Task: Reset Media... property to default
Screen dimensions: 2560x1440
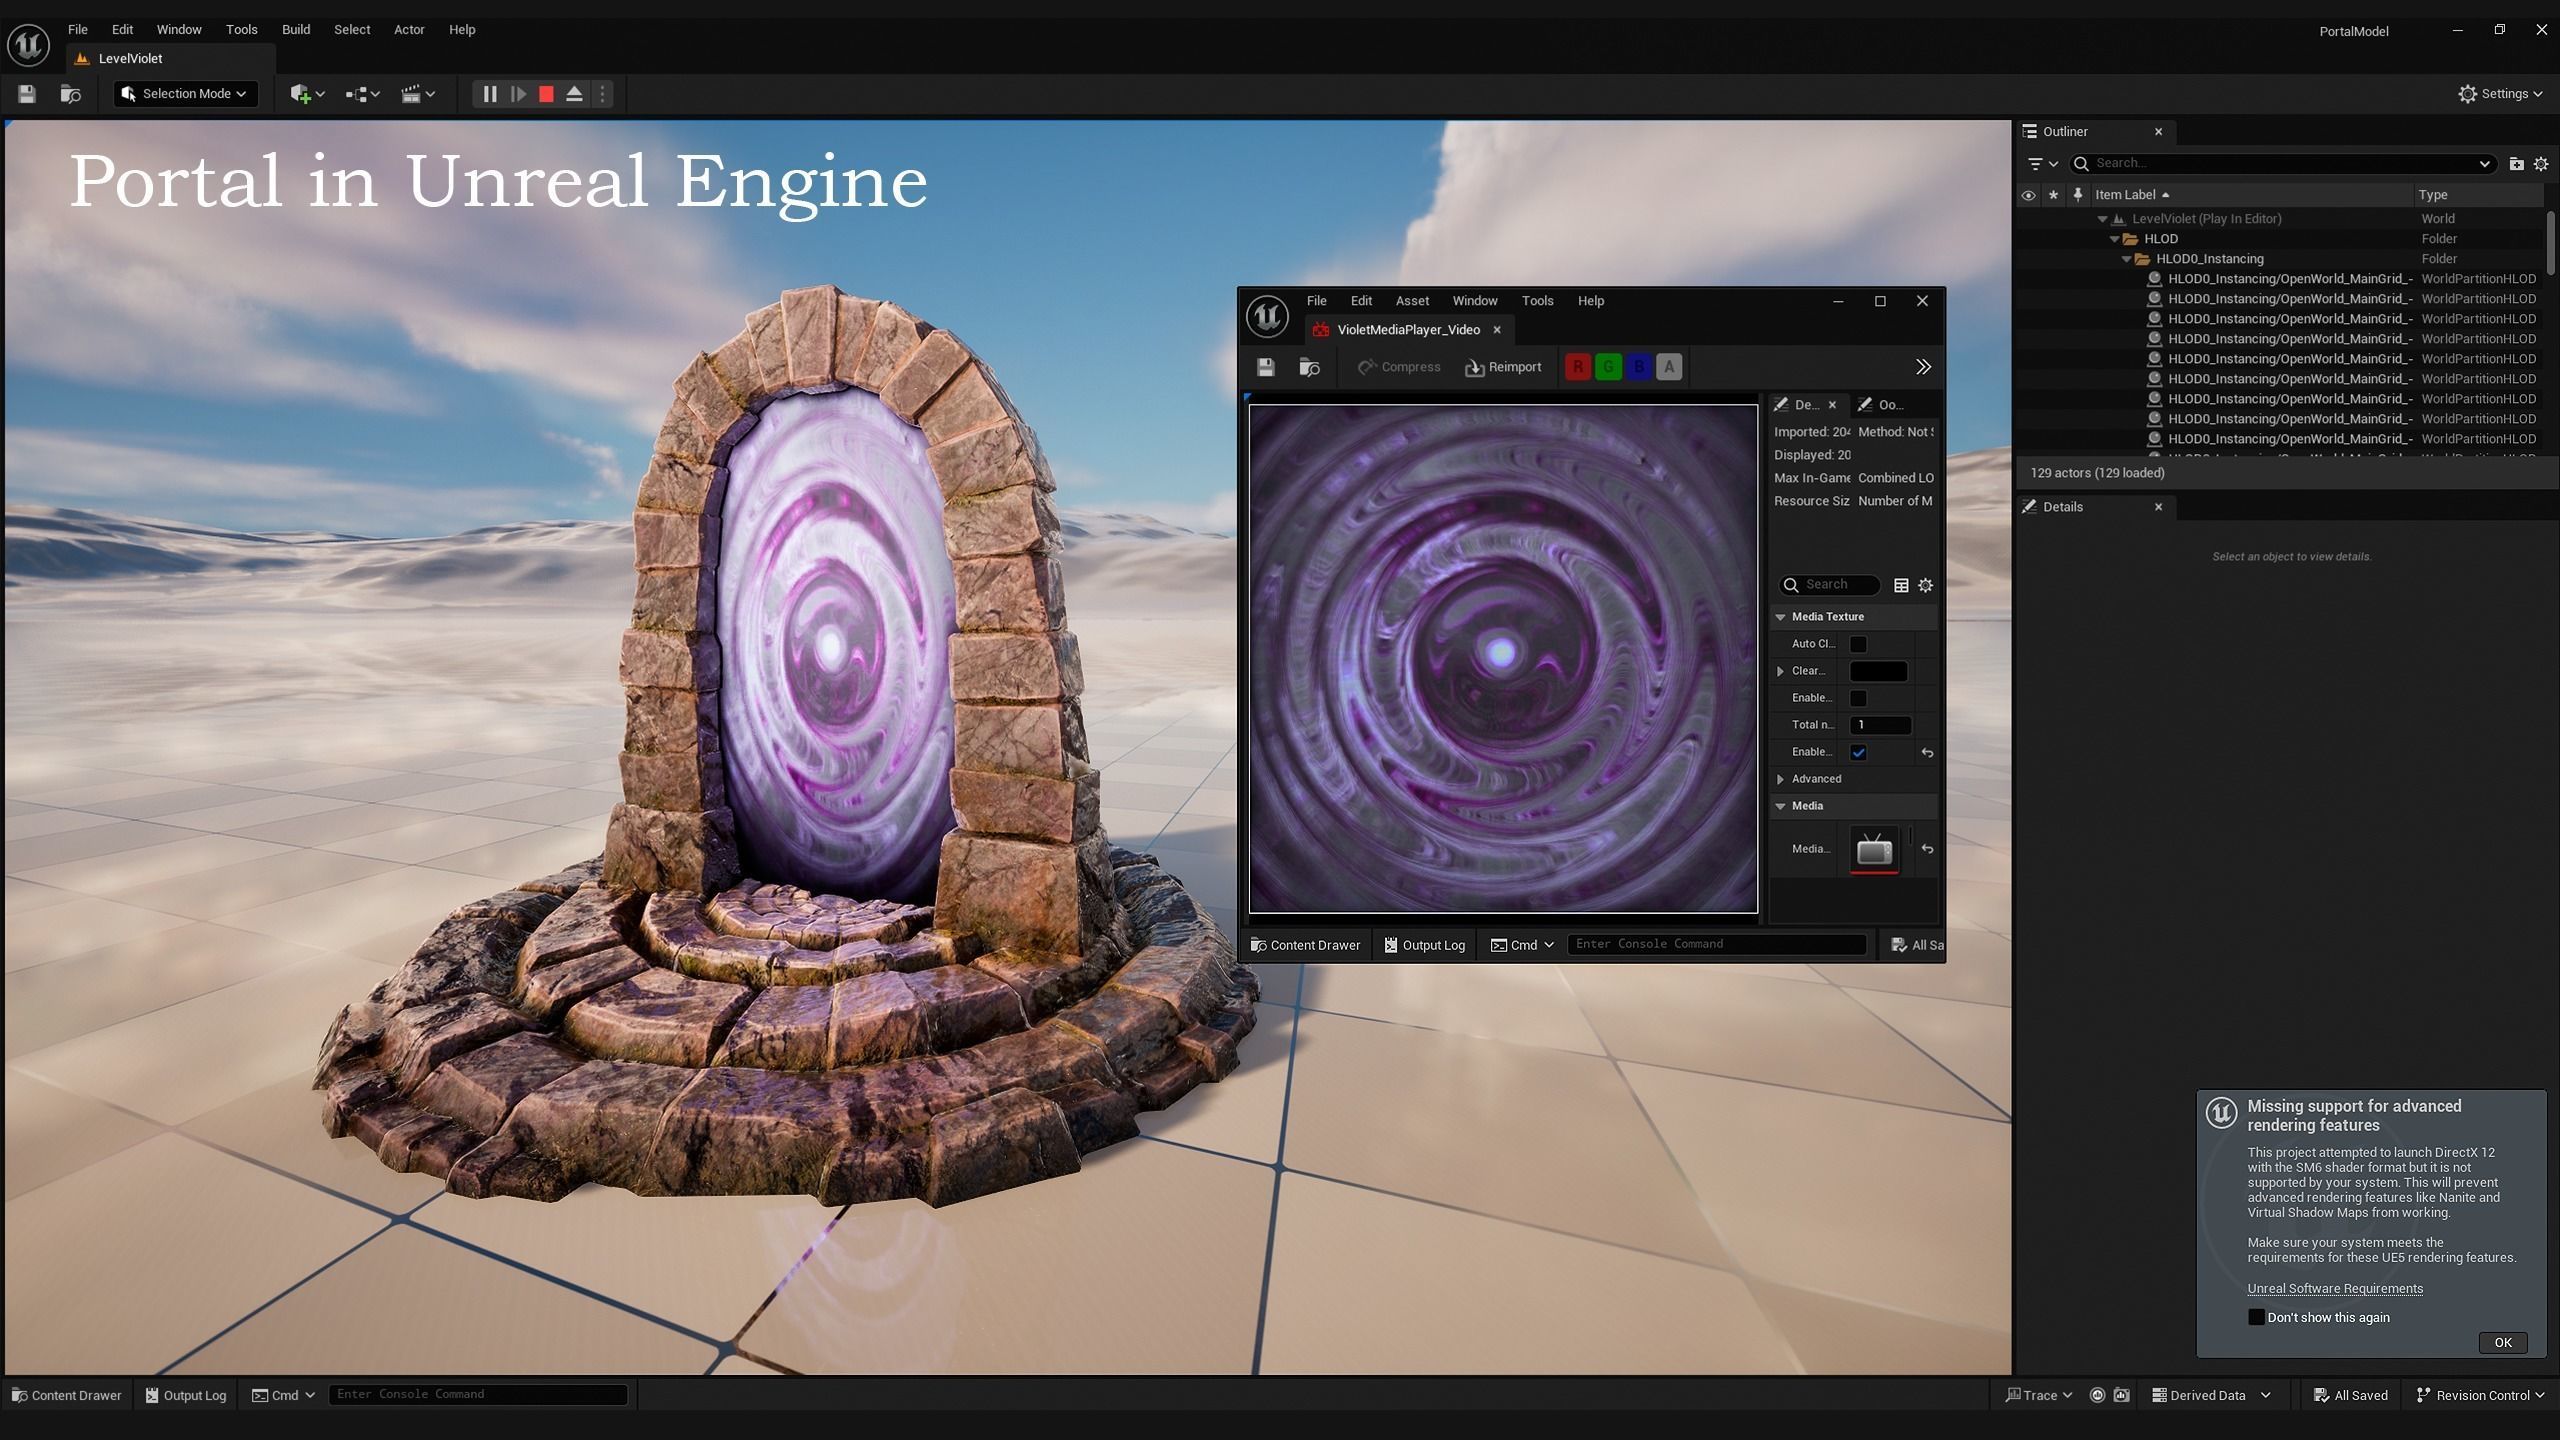Action: pyautogui.click(x=1927, y=849)
